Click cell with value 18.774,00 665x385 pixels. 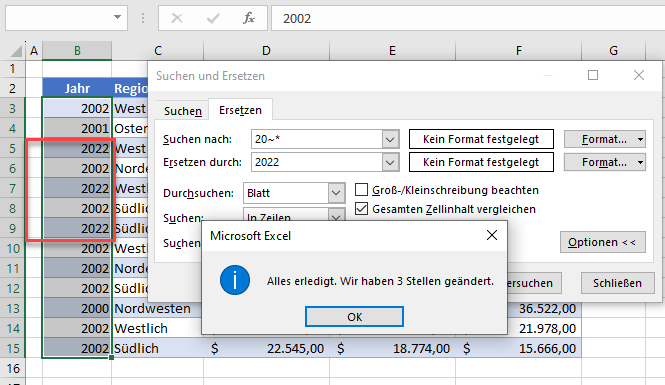tap(393, 348)
